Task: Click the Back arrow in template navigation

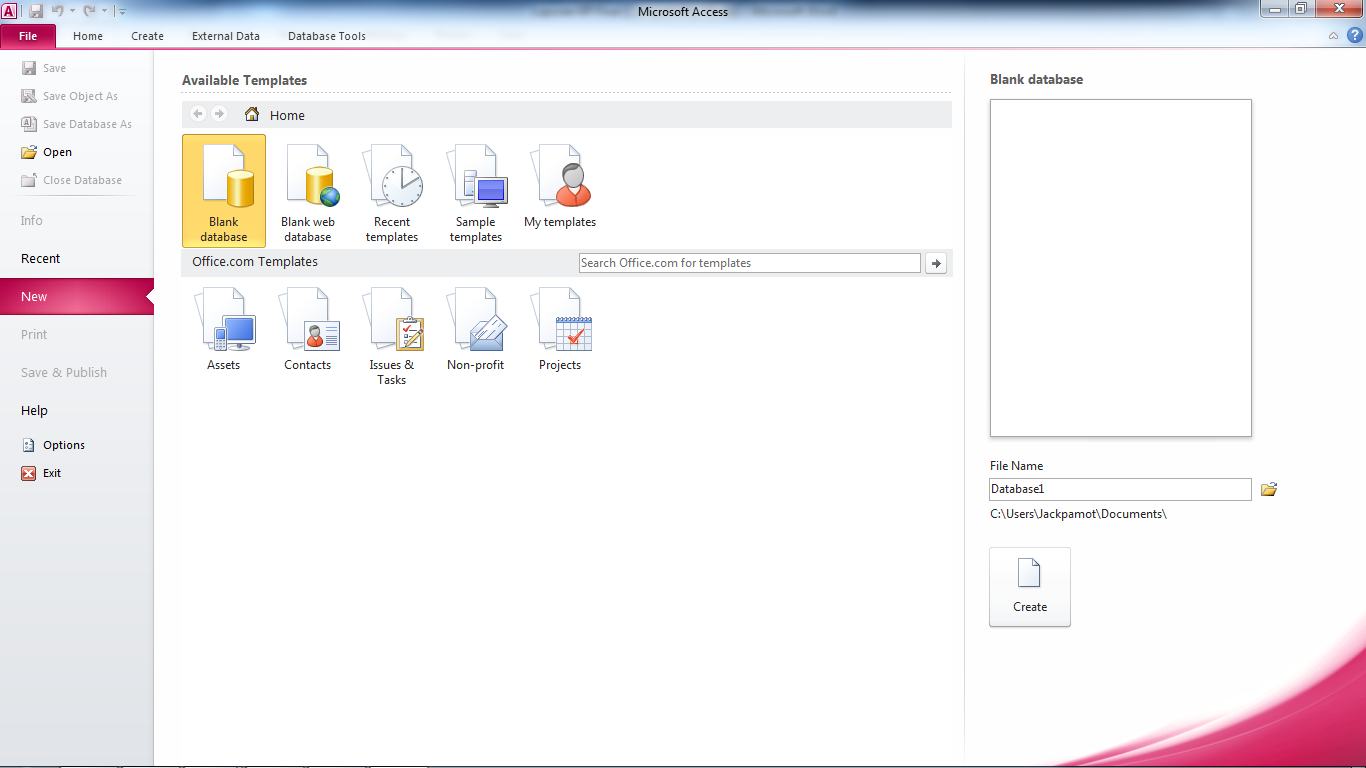Action: 198,114
